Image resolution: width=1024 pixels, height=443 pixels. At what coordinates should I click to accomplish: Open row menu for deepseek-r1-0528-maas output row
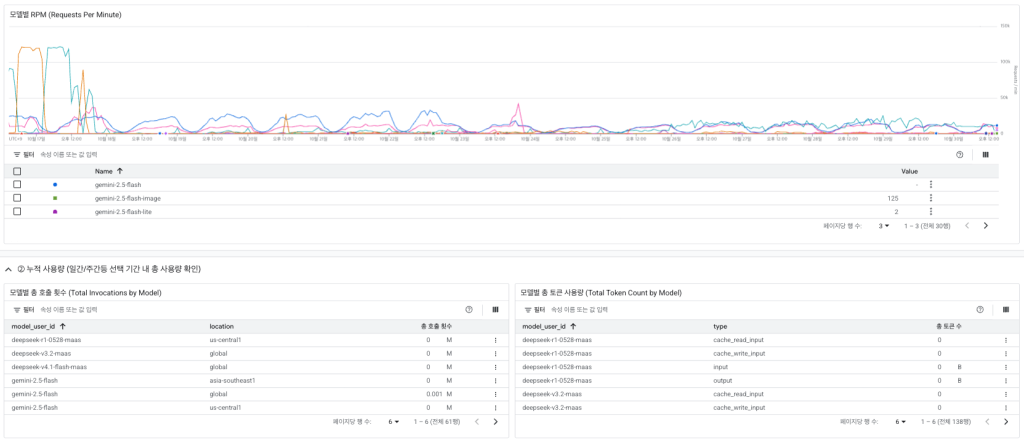pyautogui.click(x=1006, y=380)
